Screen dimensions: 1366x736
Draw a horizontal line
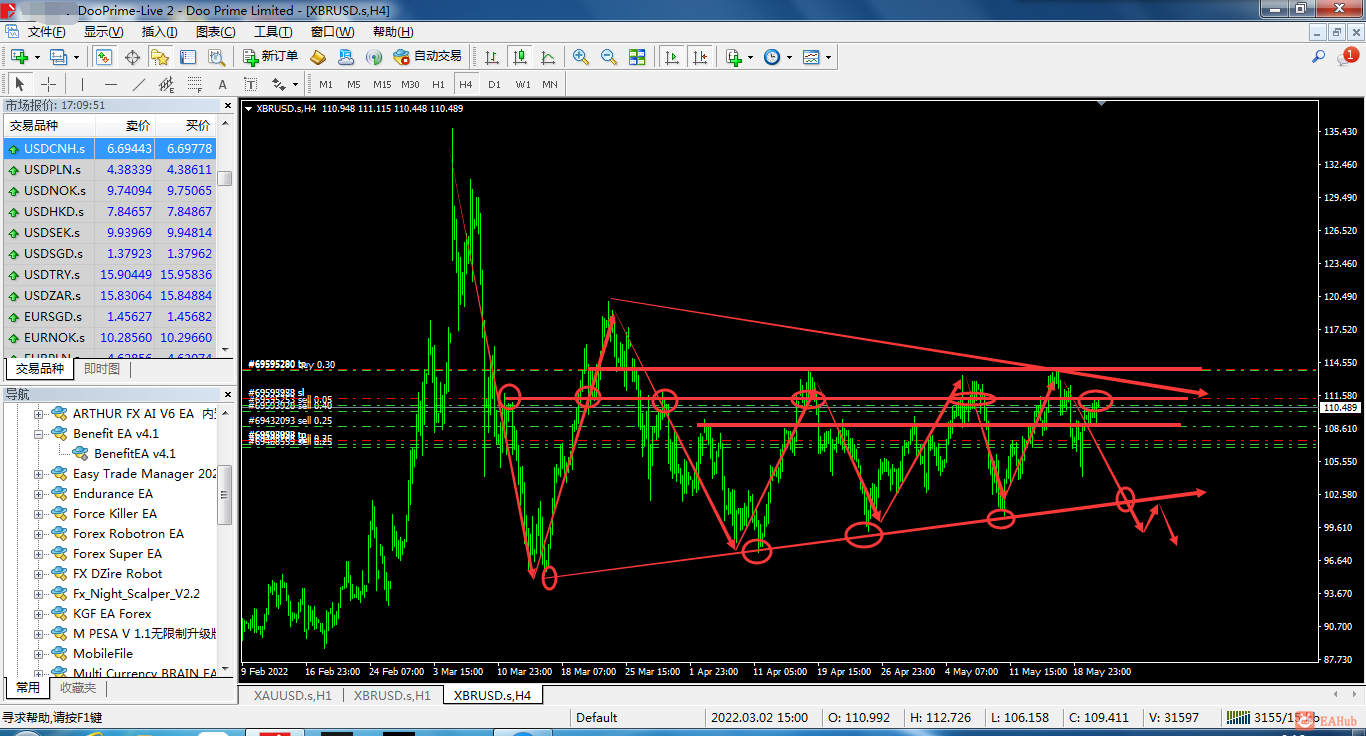pyautogui.click(x=111, y=84)
